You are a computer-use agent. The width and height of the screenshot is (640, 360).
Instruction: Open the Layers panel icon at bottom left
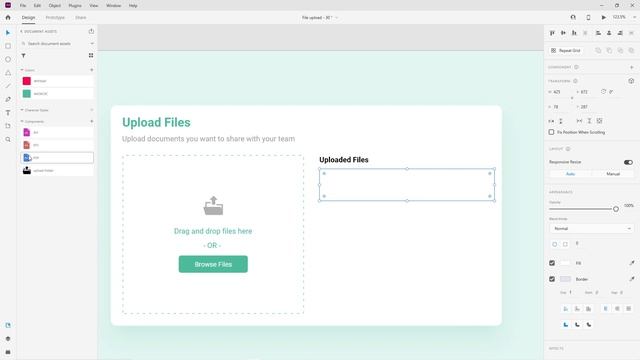(8, 339)
